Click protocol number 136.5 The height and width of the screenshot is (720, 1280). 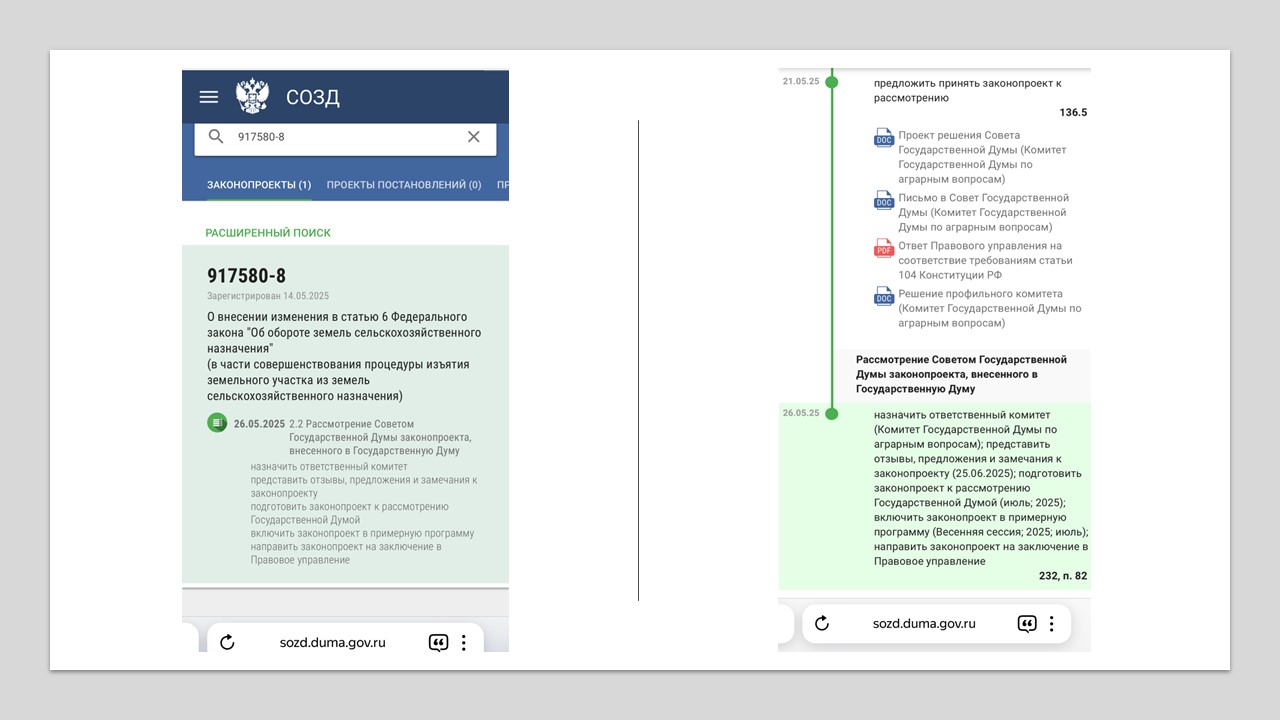(1073, 113)
